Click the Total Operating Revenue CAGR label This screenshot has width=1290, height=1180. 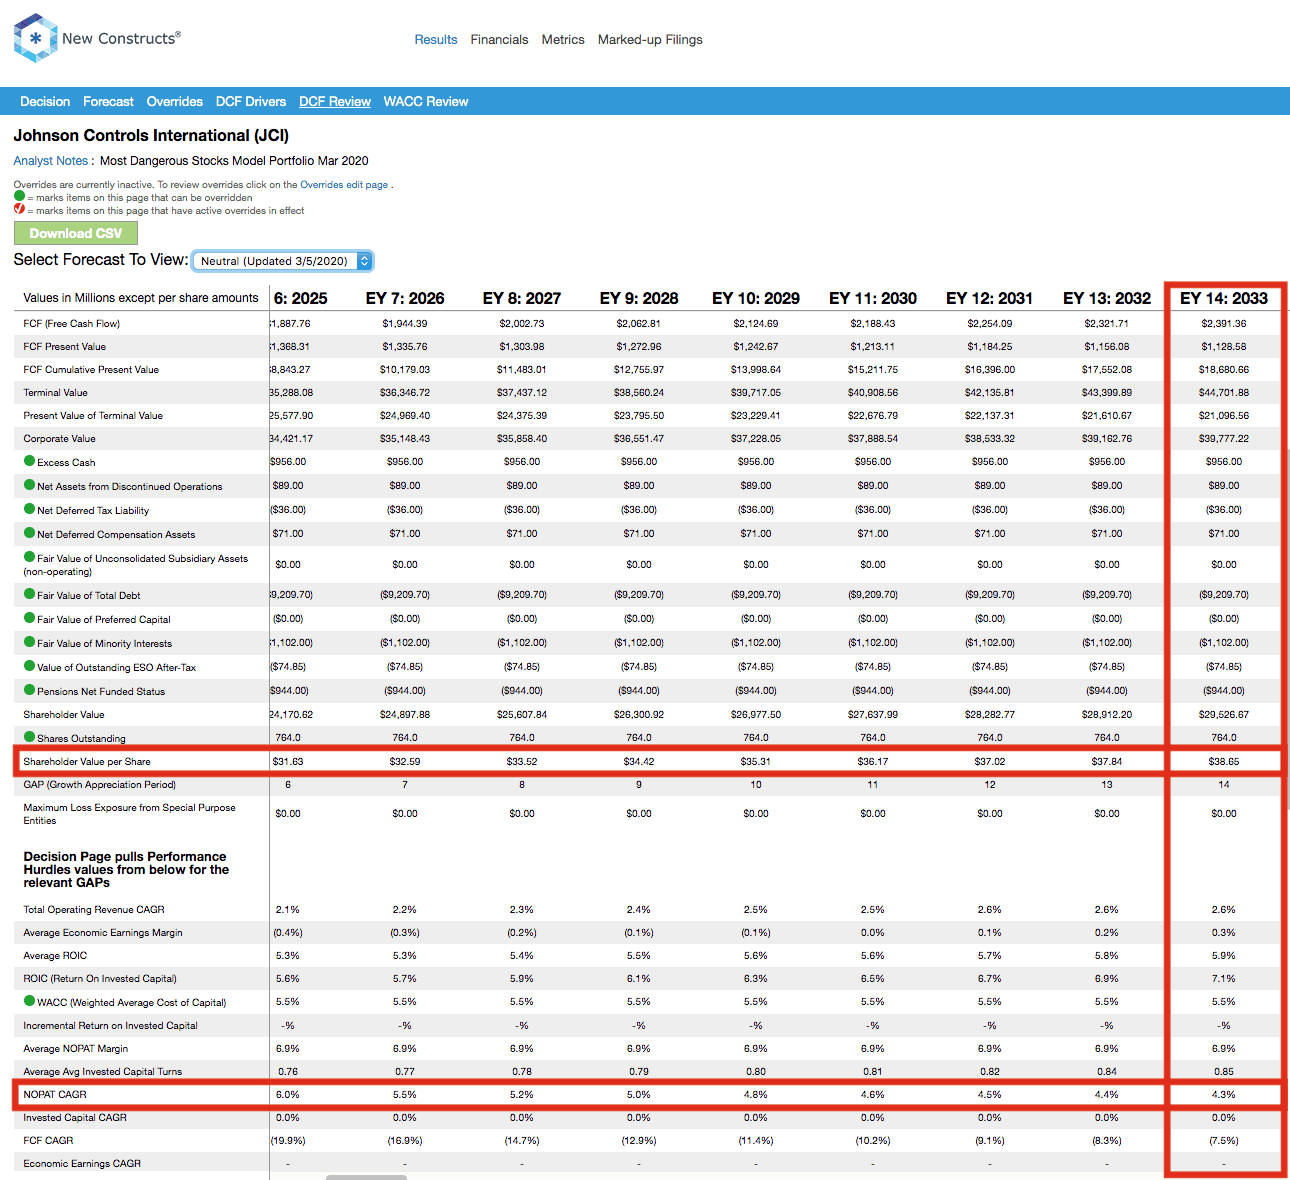[94, 909]
